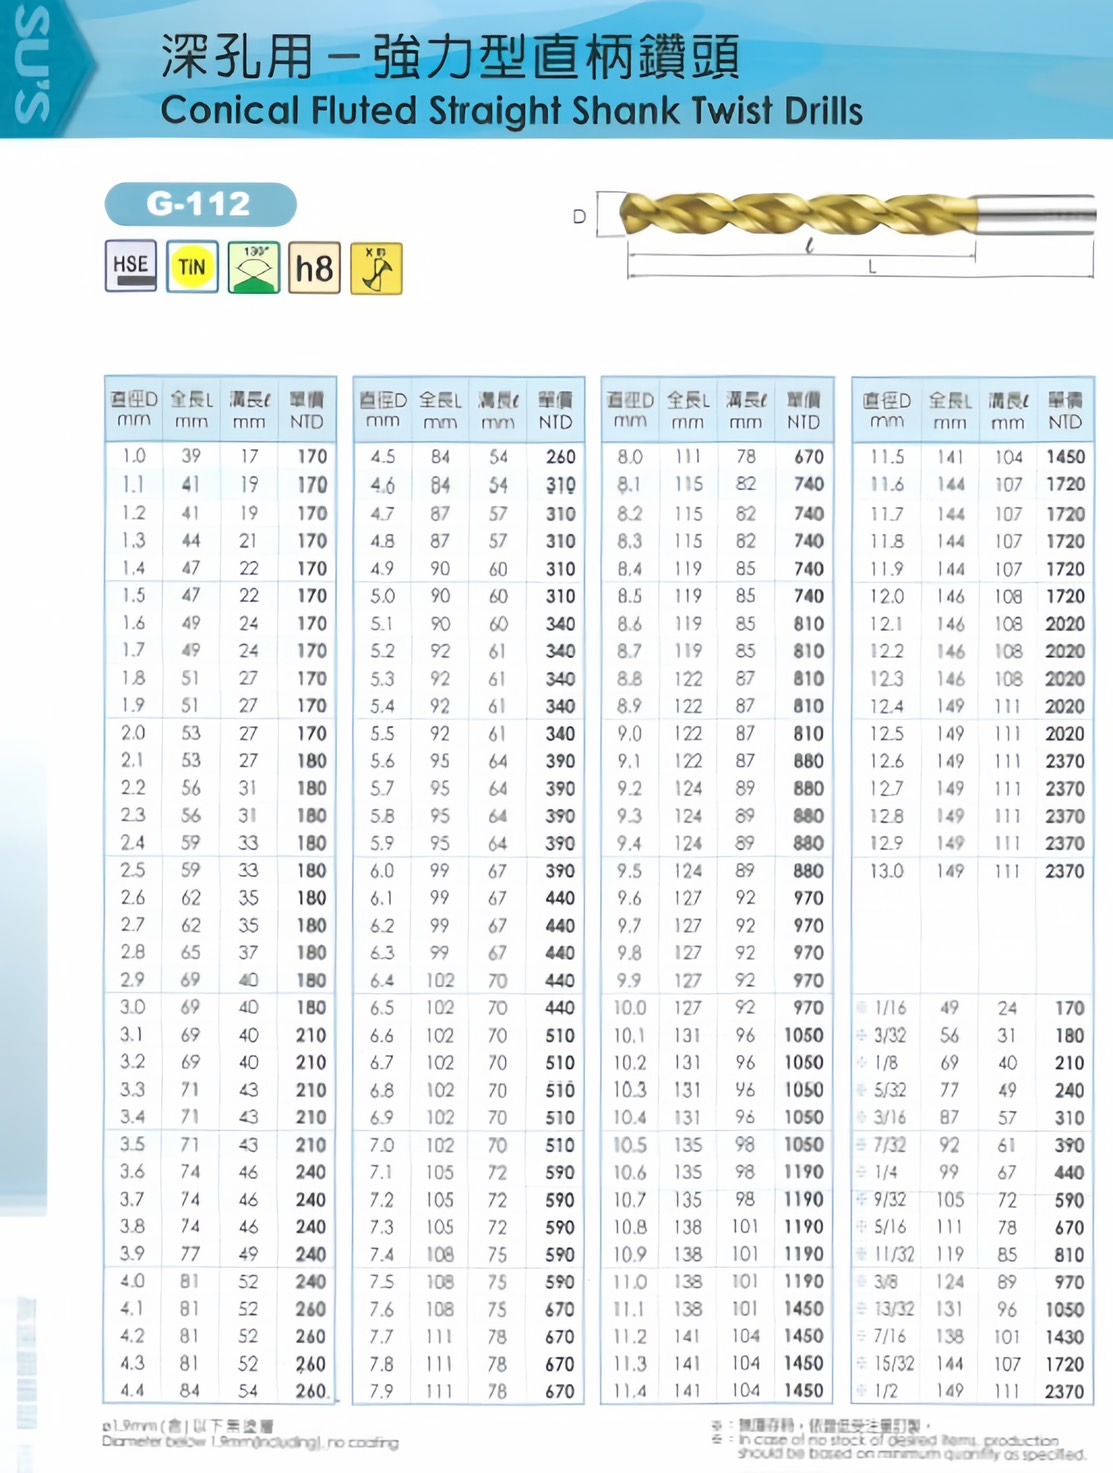Viewport: 1113px width, 1473px height.
Task: Click diameter cell 3.9 in first table
Action: point(133,1253)
